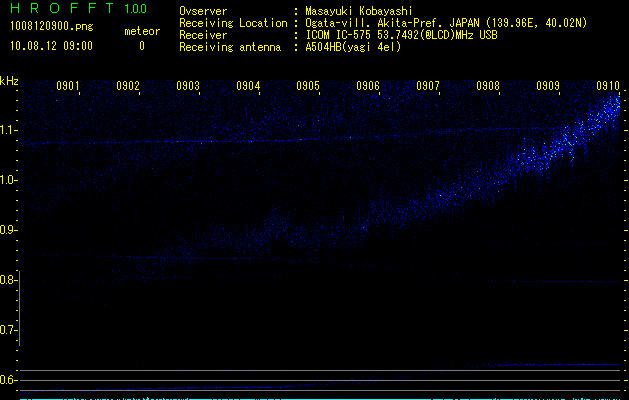Click the 0.7 frequency axis label
Image resolution: width=629 pixels, height=400 pixels.
click(x=8, y=330)
